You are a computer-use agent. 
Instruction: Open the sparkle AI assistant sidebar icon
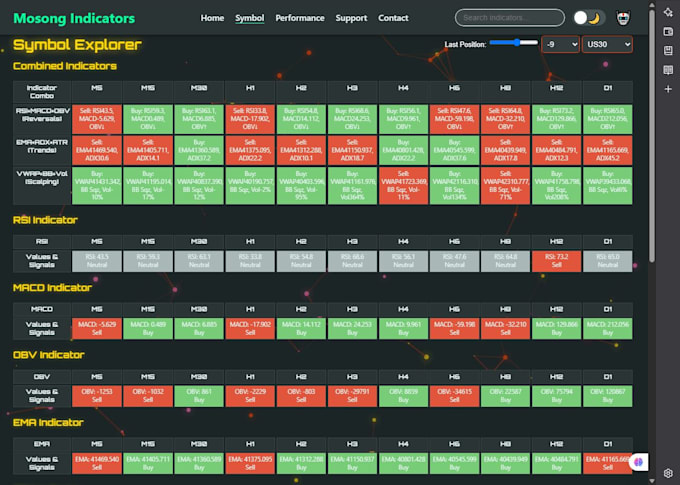click(668, 12)
